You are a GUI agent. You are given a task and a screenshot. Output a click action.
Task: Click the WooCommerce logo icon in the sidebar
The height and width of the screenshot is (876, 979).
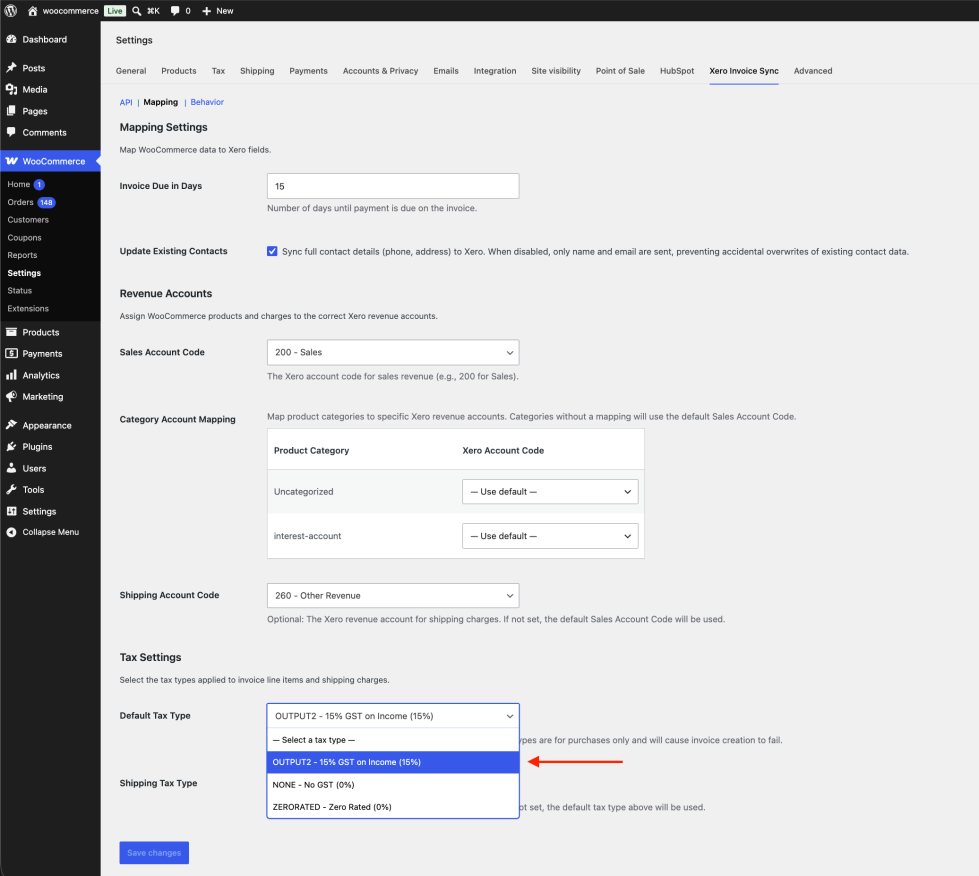11,161
